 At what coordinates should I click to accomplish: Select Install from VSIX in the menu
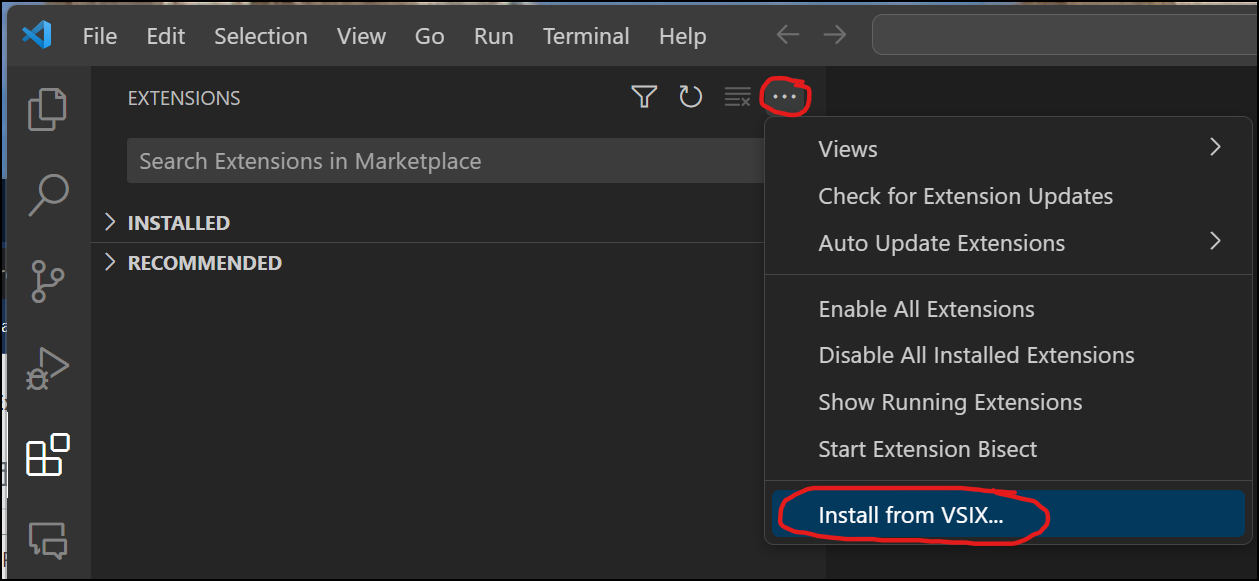point(908,514)
